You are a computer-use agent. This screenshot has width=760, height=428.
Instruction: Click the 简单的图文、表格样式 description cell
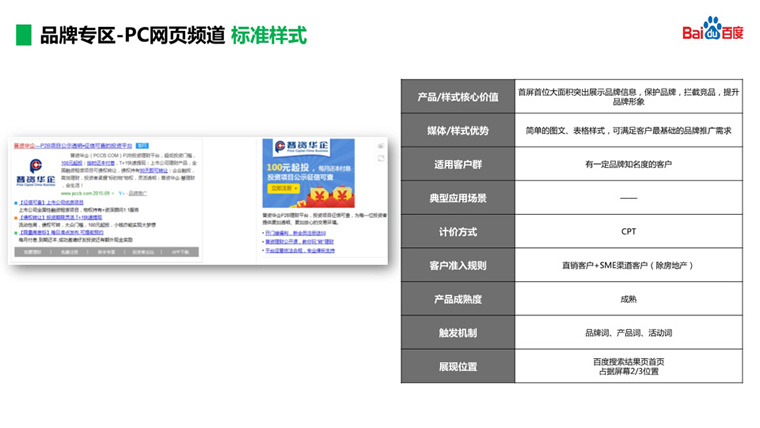click(629, 130)
